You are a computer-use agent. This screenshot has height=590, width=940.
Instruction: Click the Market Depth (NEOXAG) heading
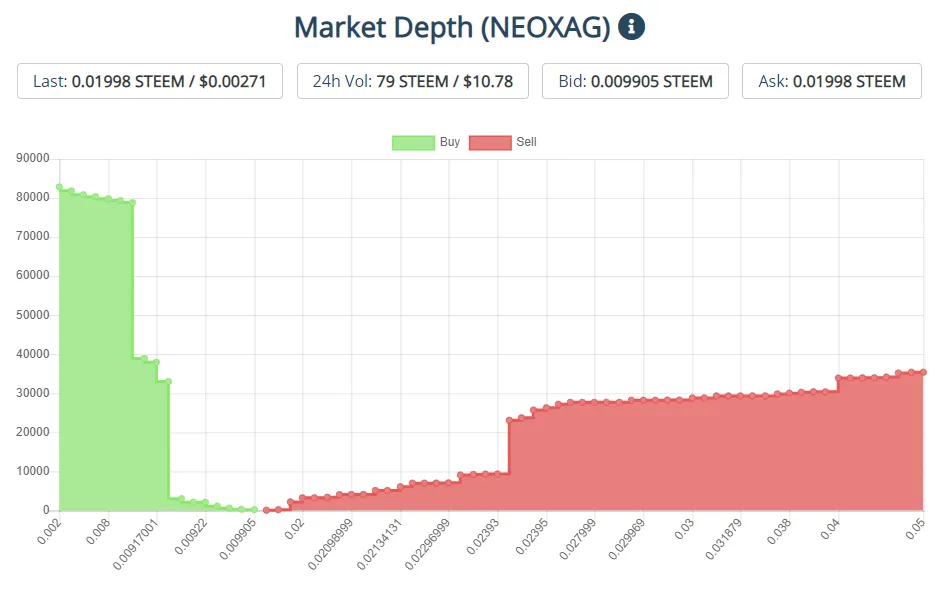453,28
